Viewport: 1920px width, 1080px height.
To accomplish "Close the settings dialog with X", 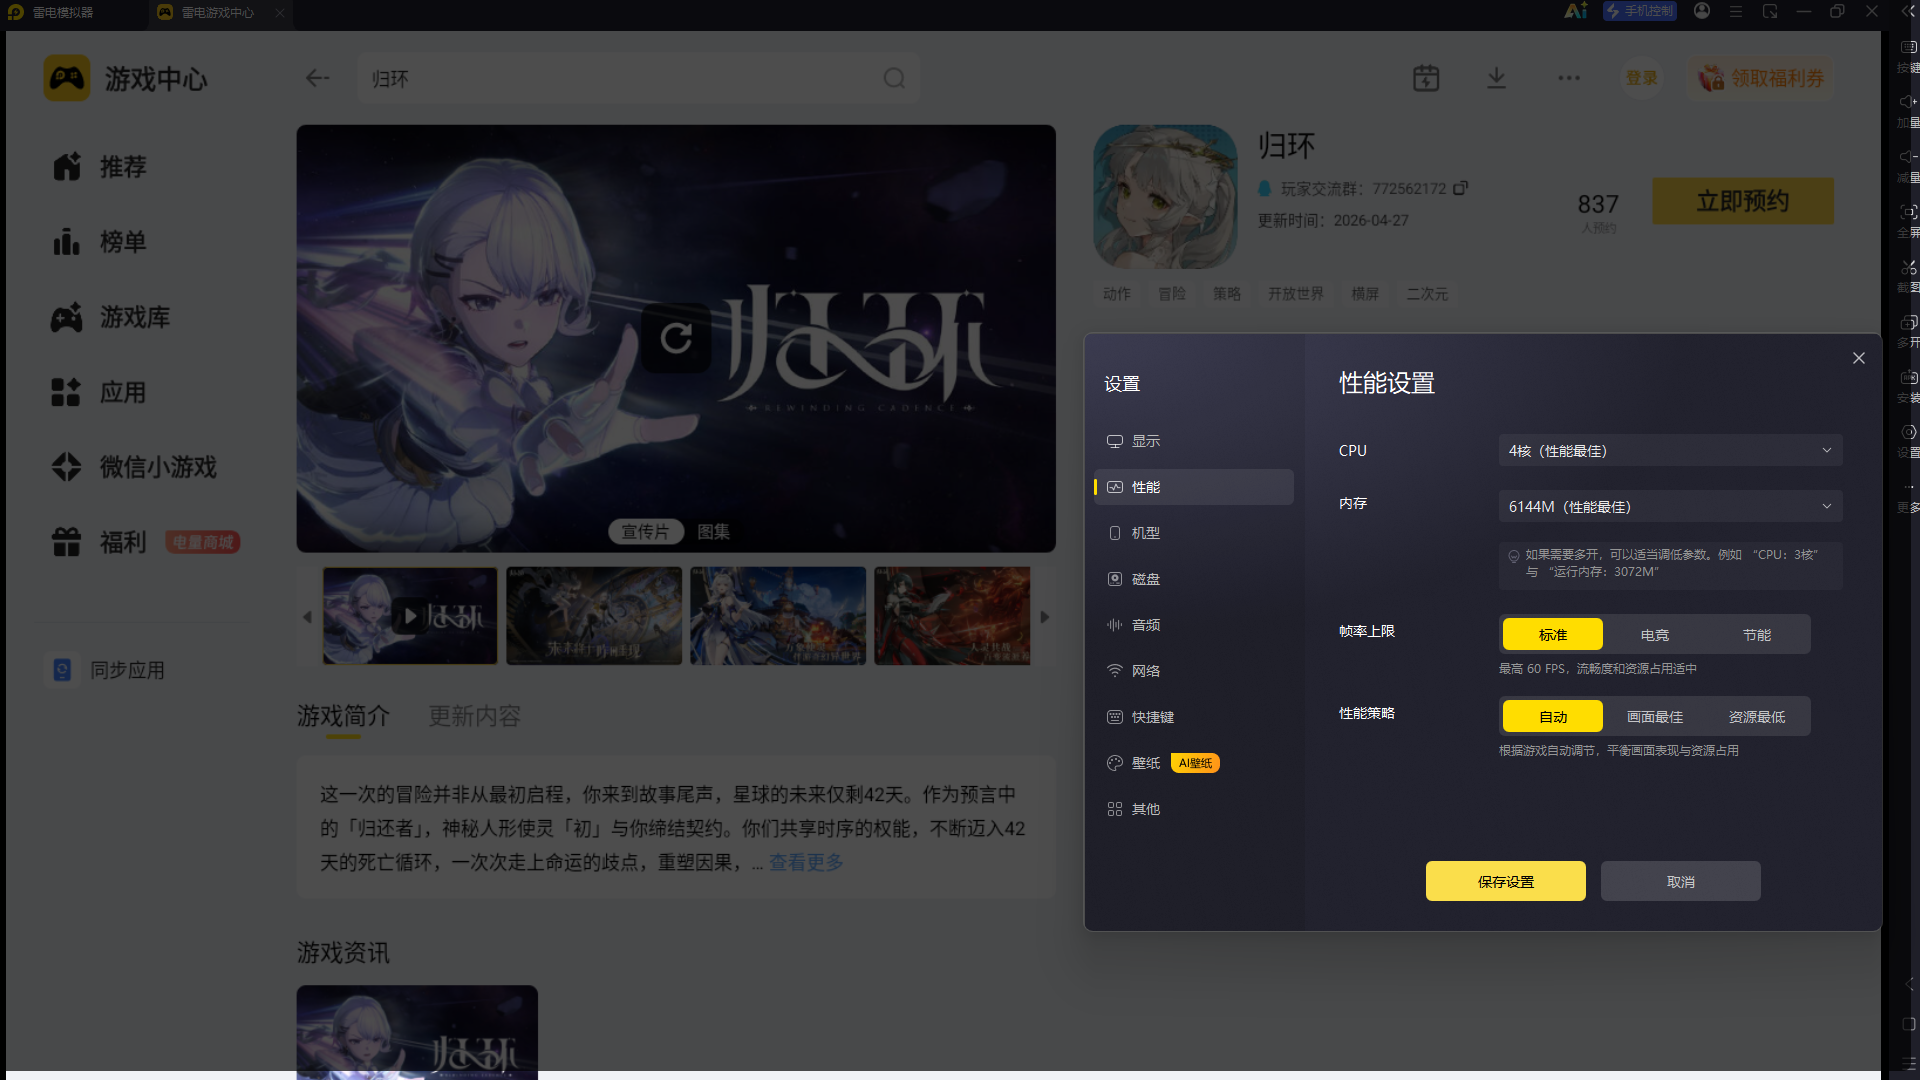I will [1859, 358].
